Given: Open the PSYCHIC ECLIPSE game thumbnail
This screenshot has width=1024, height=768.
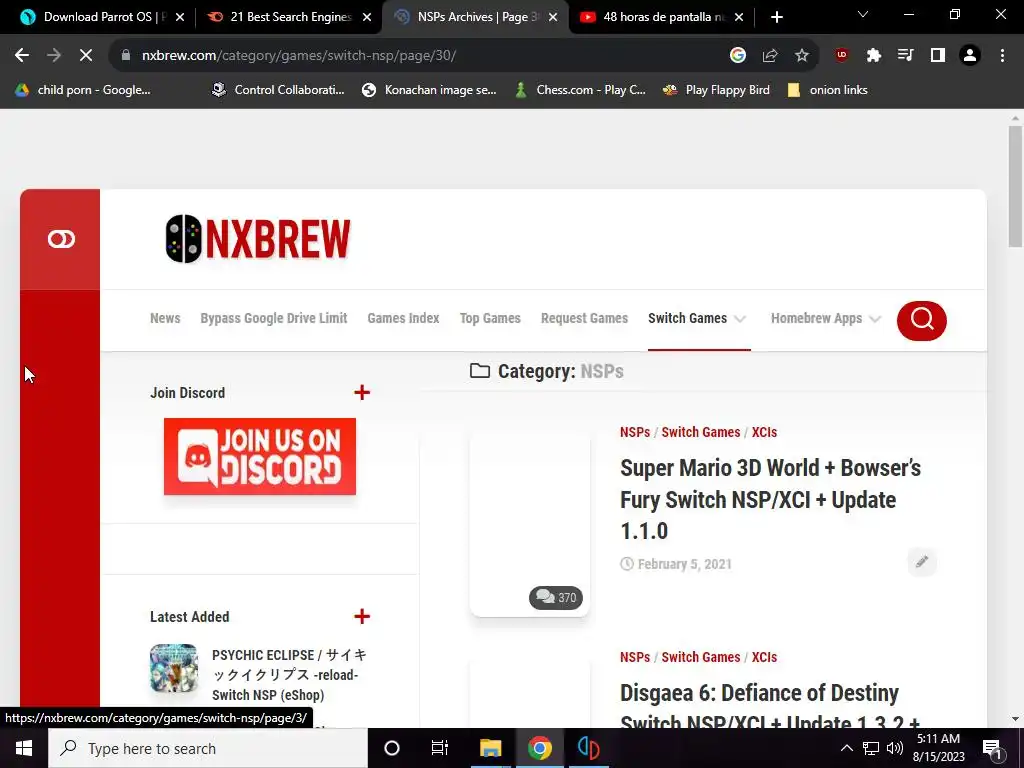Looking at the screenshot, I should tap(174, 668).
